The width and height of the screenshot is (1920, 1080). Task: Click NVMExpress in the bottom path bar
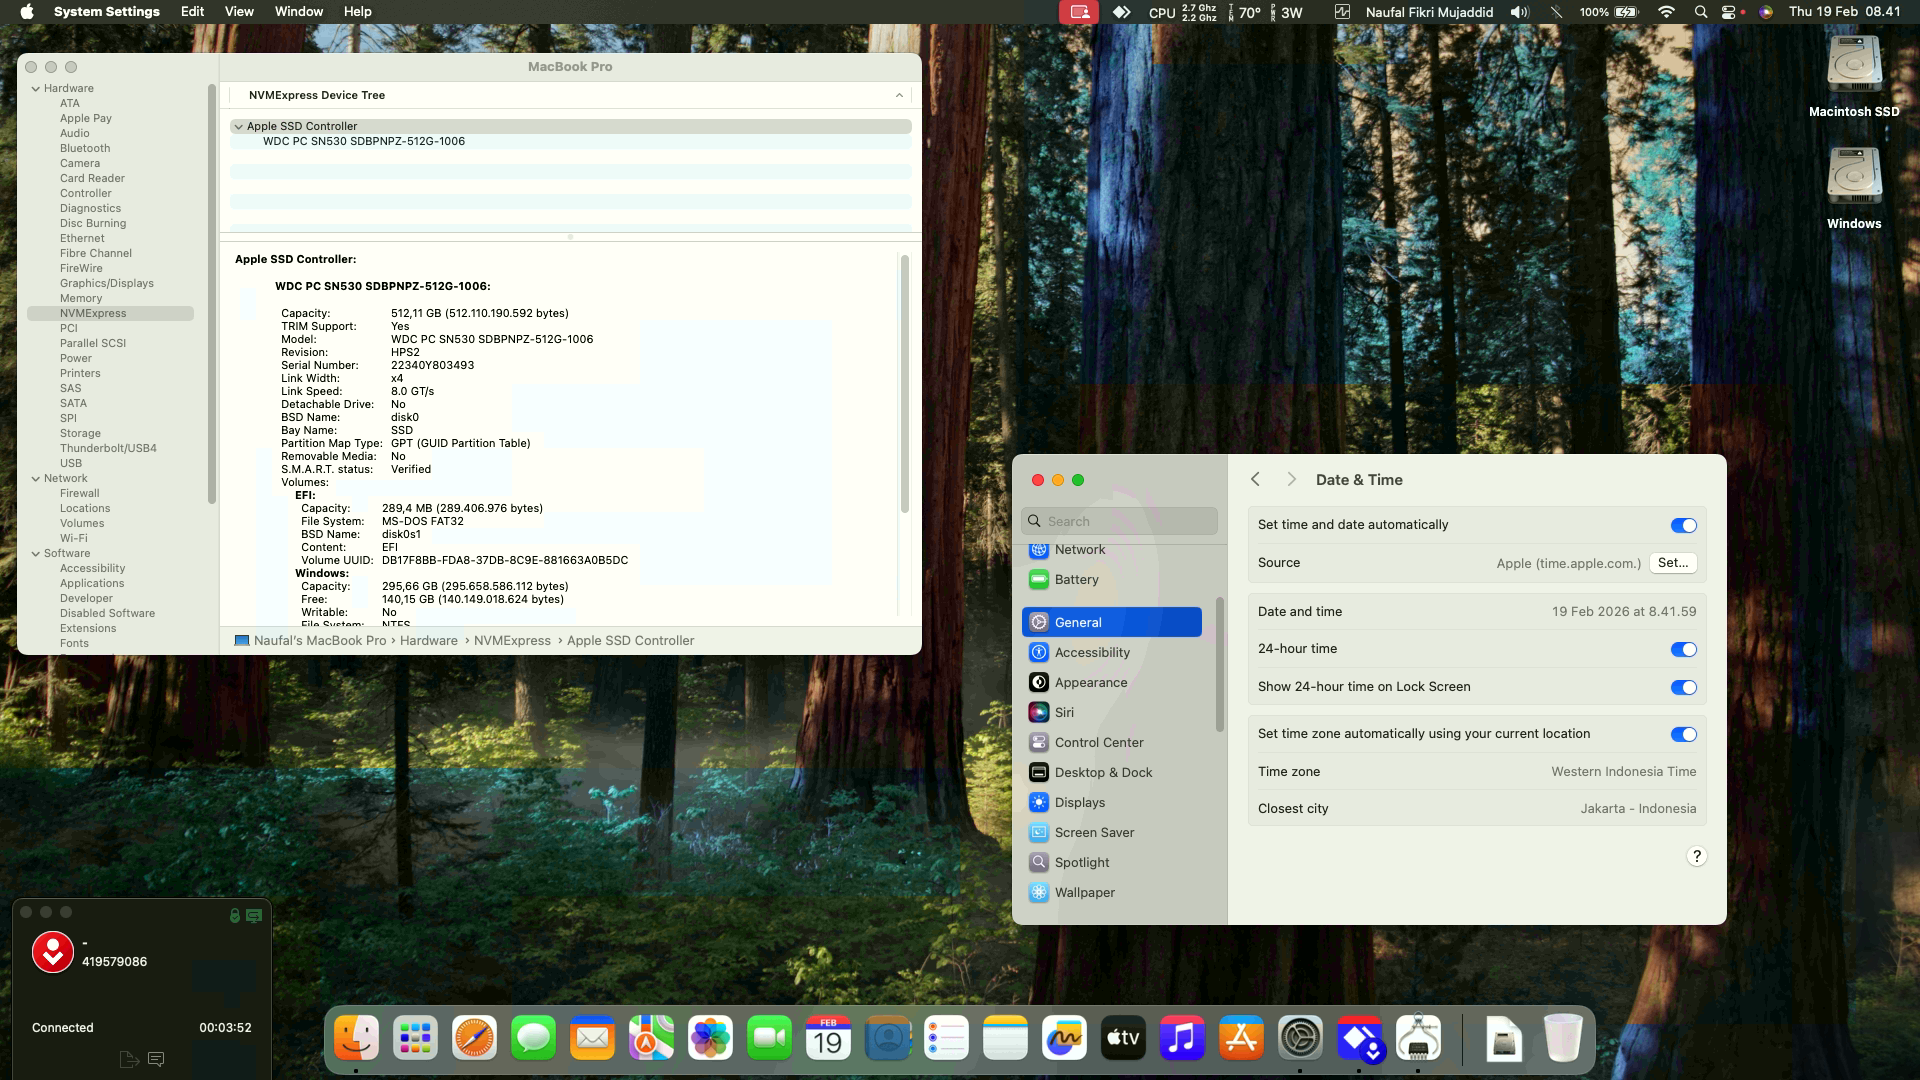512,640
